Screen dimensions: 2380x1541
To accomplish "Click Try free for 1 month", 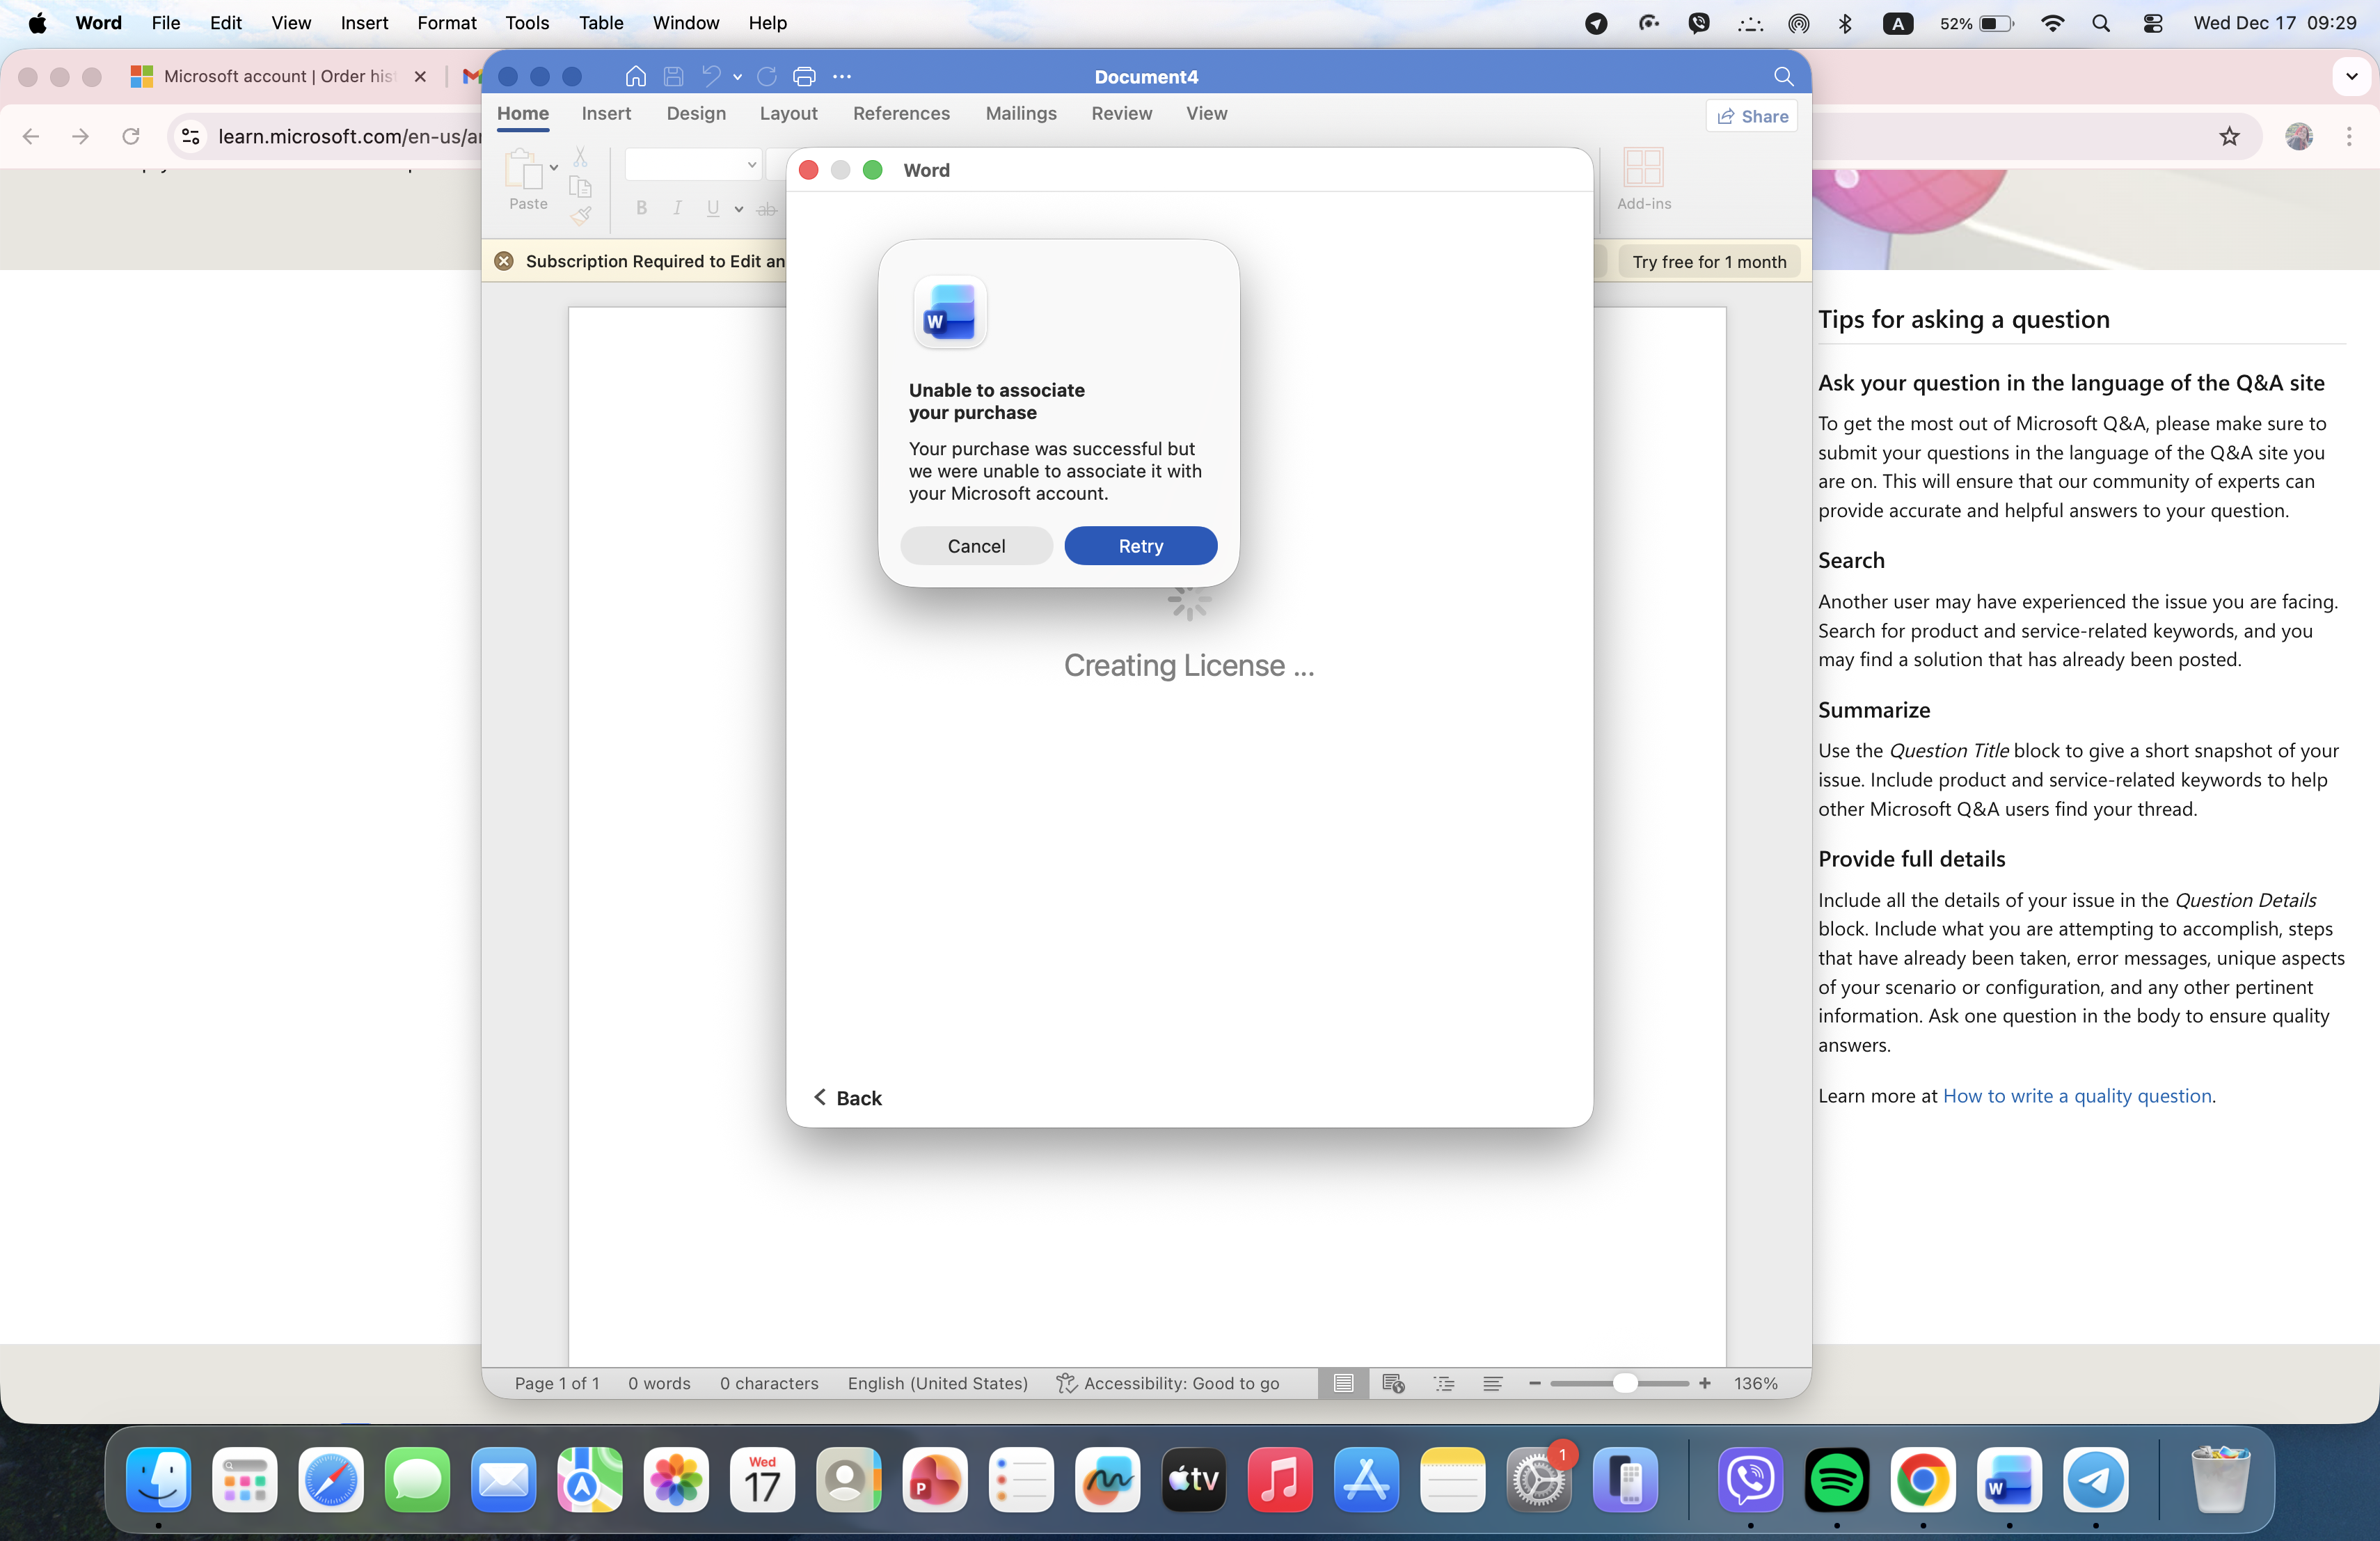I will pos(1709,261).
